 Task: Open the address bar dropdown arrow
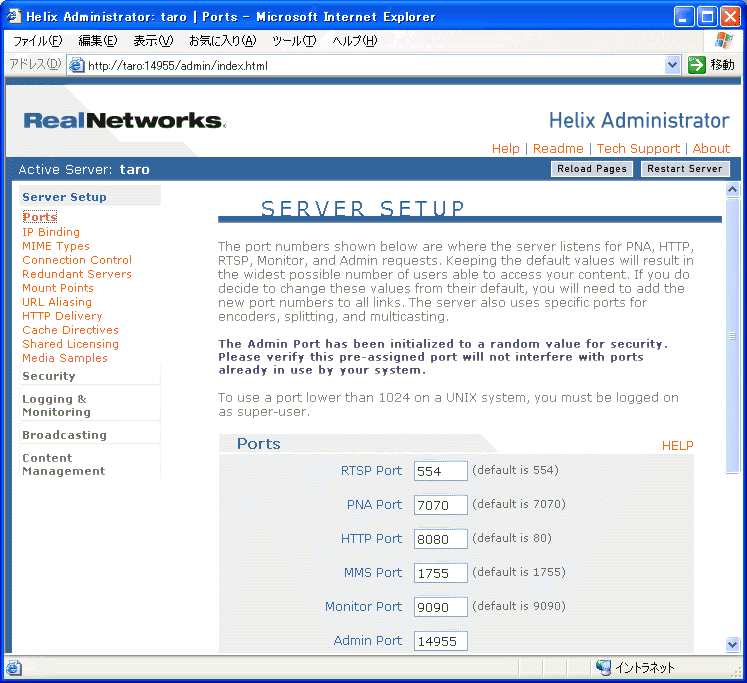tap(673, 65)
